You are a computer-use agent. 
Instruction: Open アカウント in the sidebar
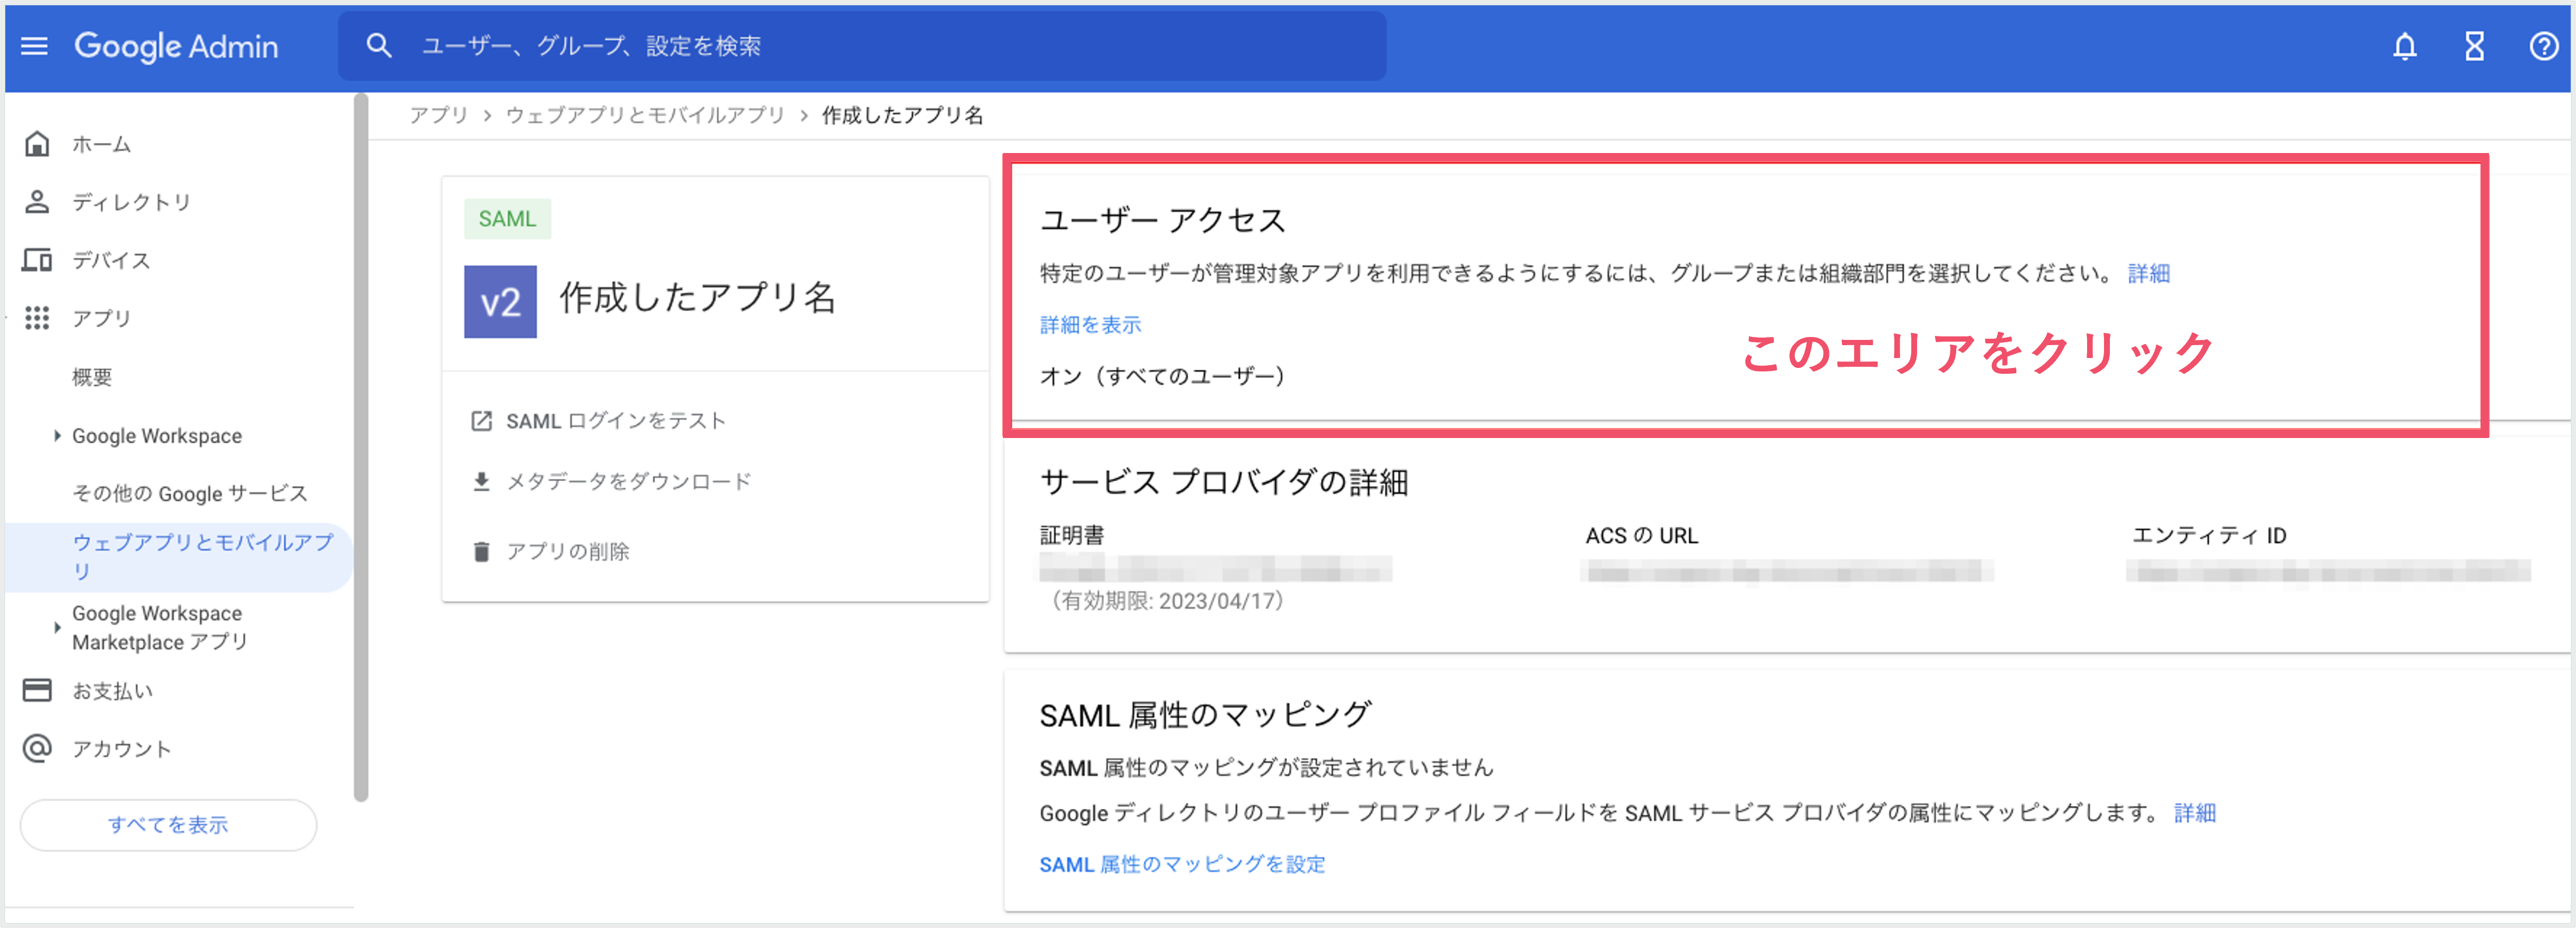coord(121,748)
